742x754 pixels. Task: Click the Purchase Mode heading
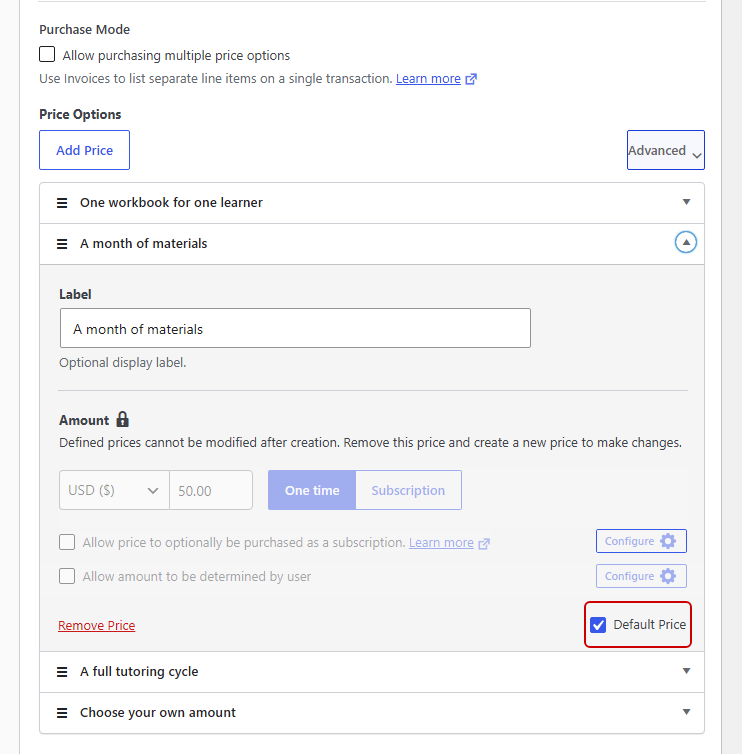point(85,30)
